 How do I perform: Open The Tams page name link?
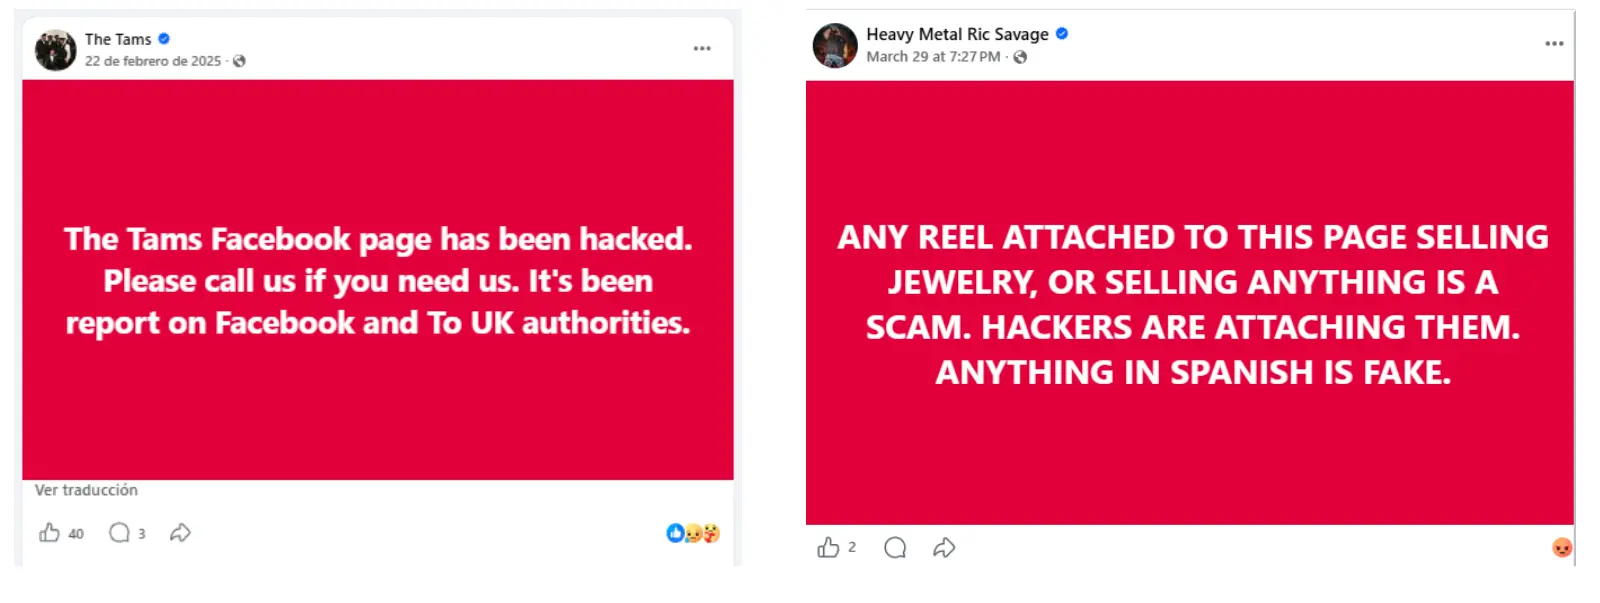pos(118,39)
